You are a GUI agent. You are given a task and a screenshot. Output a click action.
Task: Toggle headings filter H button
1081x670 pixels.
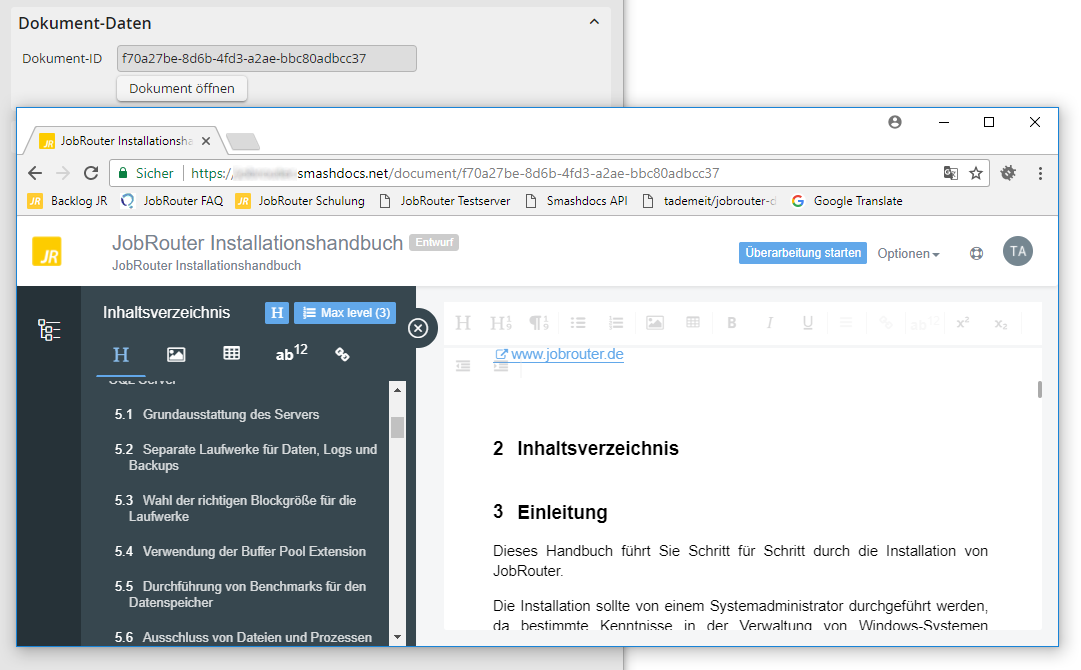pyautogui.click(x=277, y=313)
